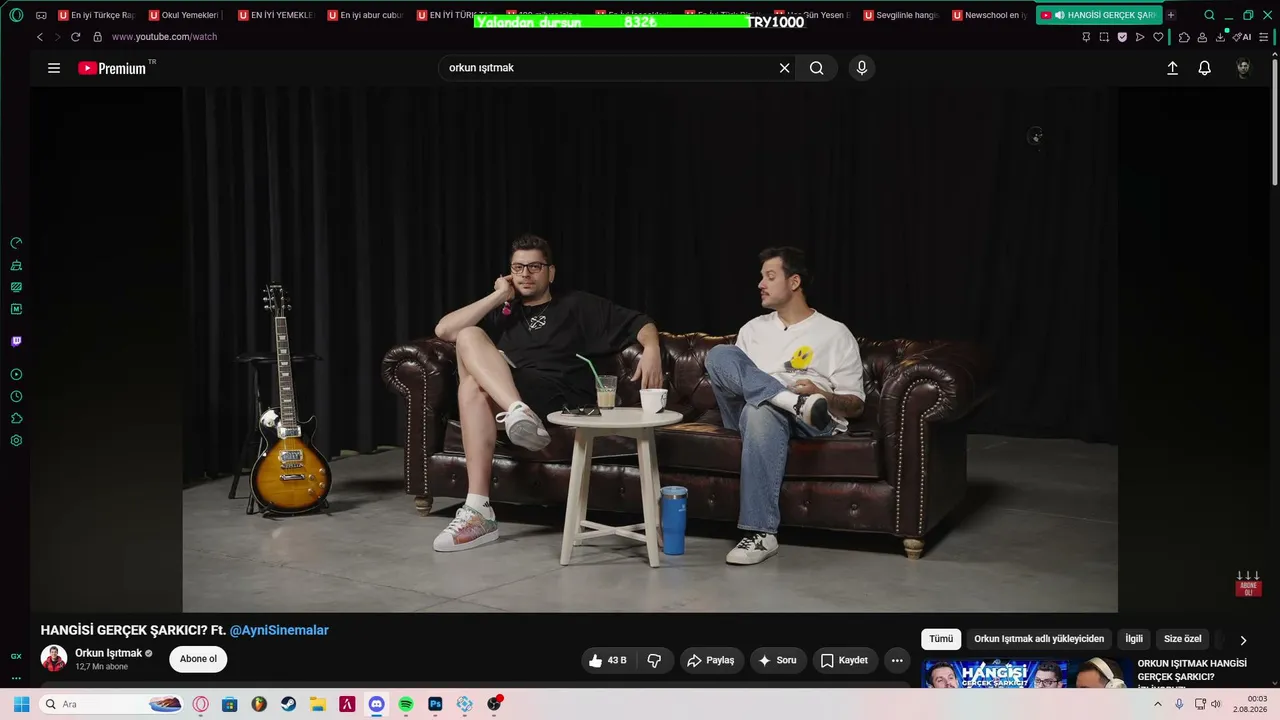The image size is (1280, 720).
Task: Select the Size özel filter chip
Action: click(1183, 639)
